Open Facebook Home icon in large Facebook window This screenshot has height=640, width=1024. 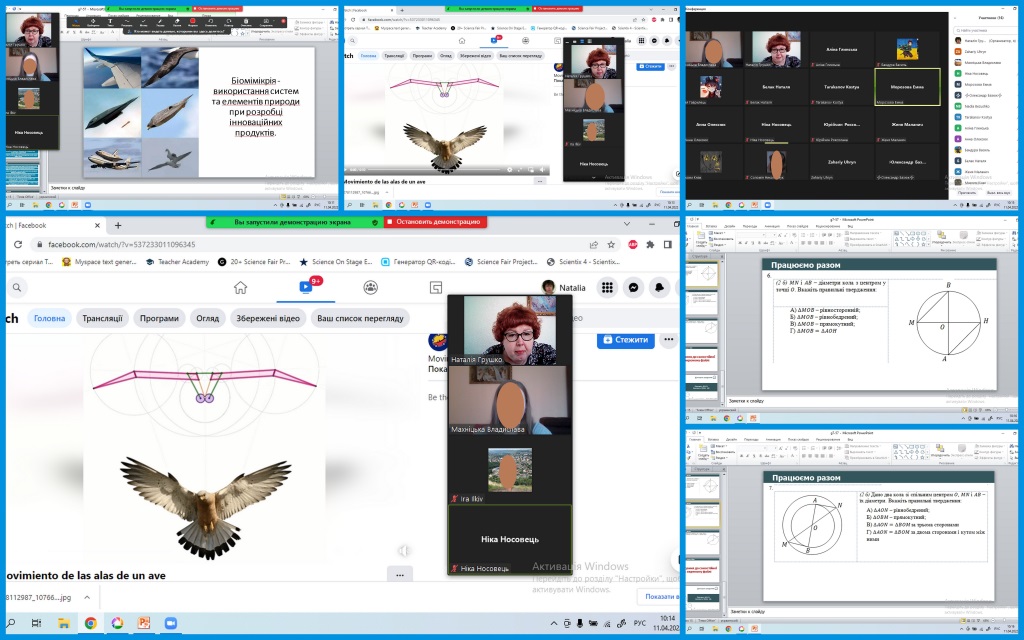(x=240, y=287)
